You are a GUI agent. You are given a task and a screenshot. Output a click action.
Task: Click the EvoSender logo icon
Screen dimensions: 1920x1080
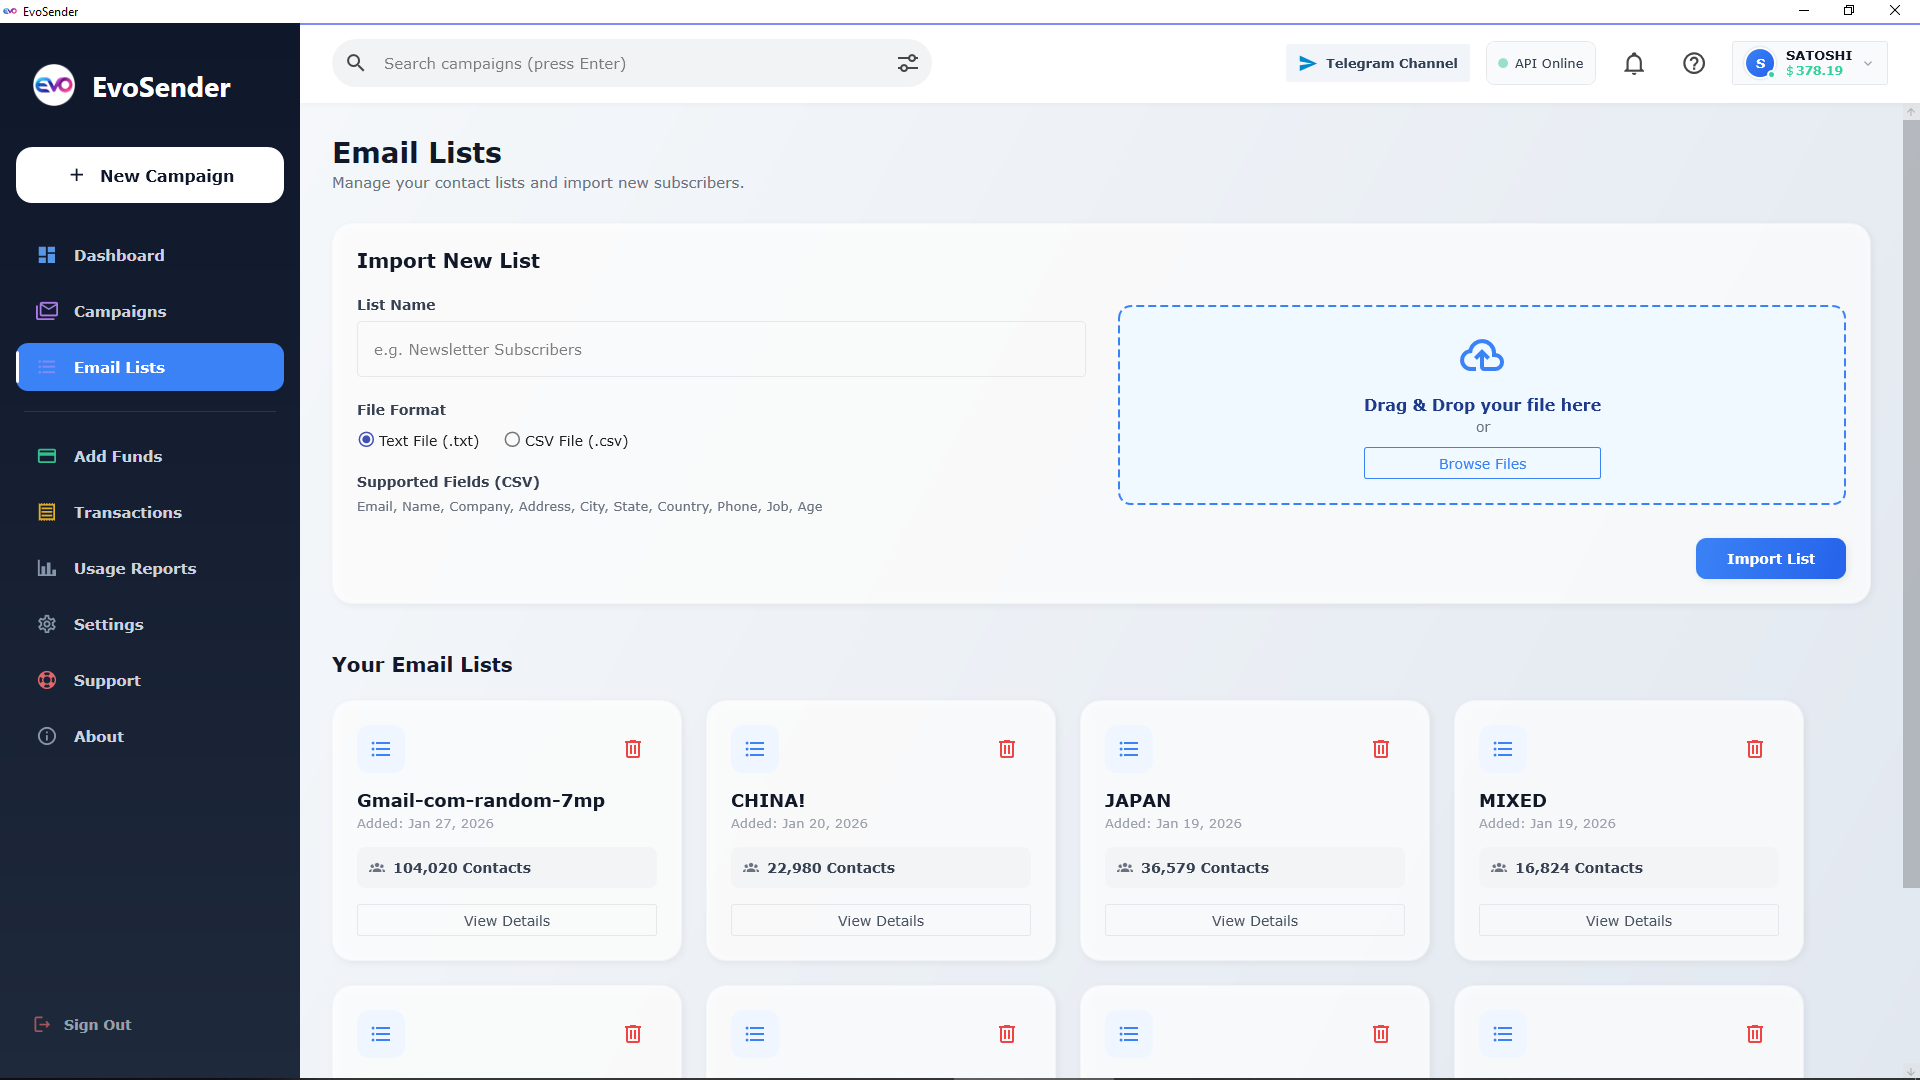(54, 85)
